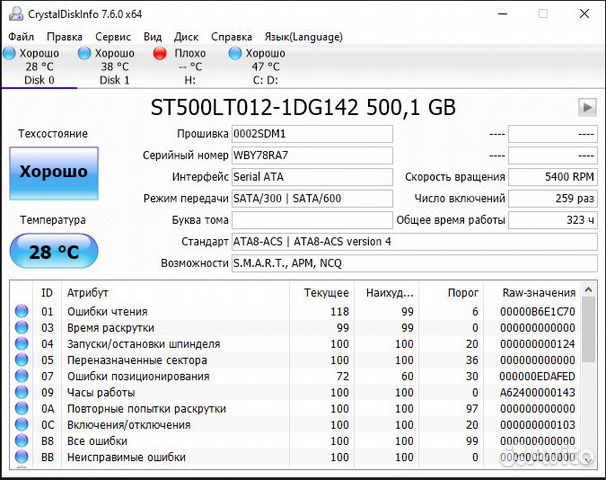Click status orb of row BB Неисправимые ошибки

22,457
